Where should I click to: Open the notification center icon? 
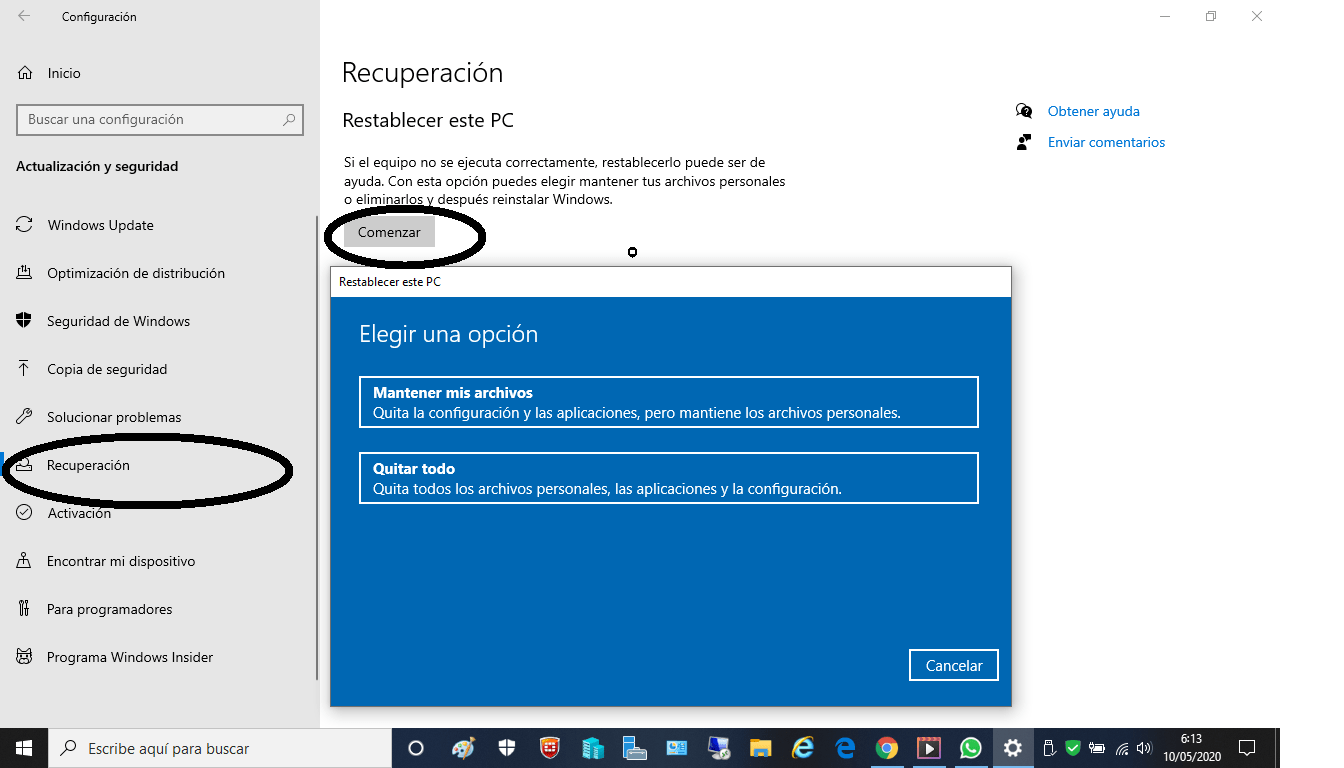tap(1247, 748)
